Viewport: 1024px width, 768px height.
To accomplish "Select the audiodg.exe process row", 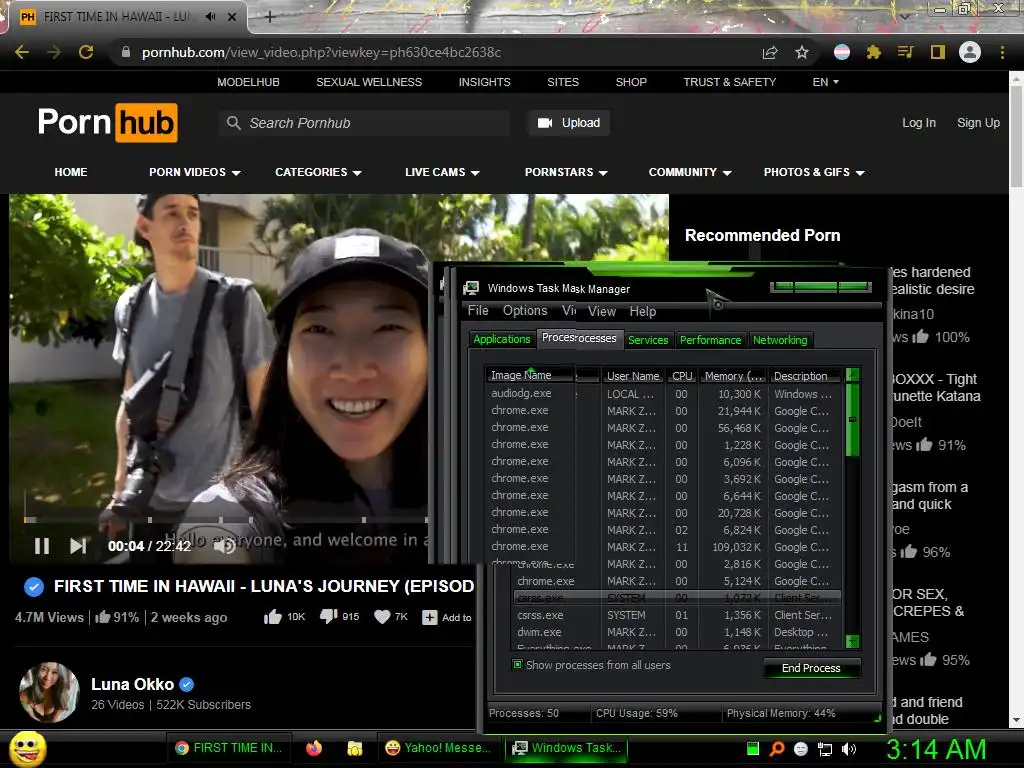I will [663, 394].
